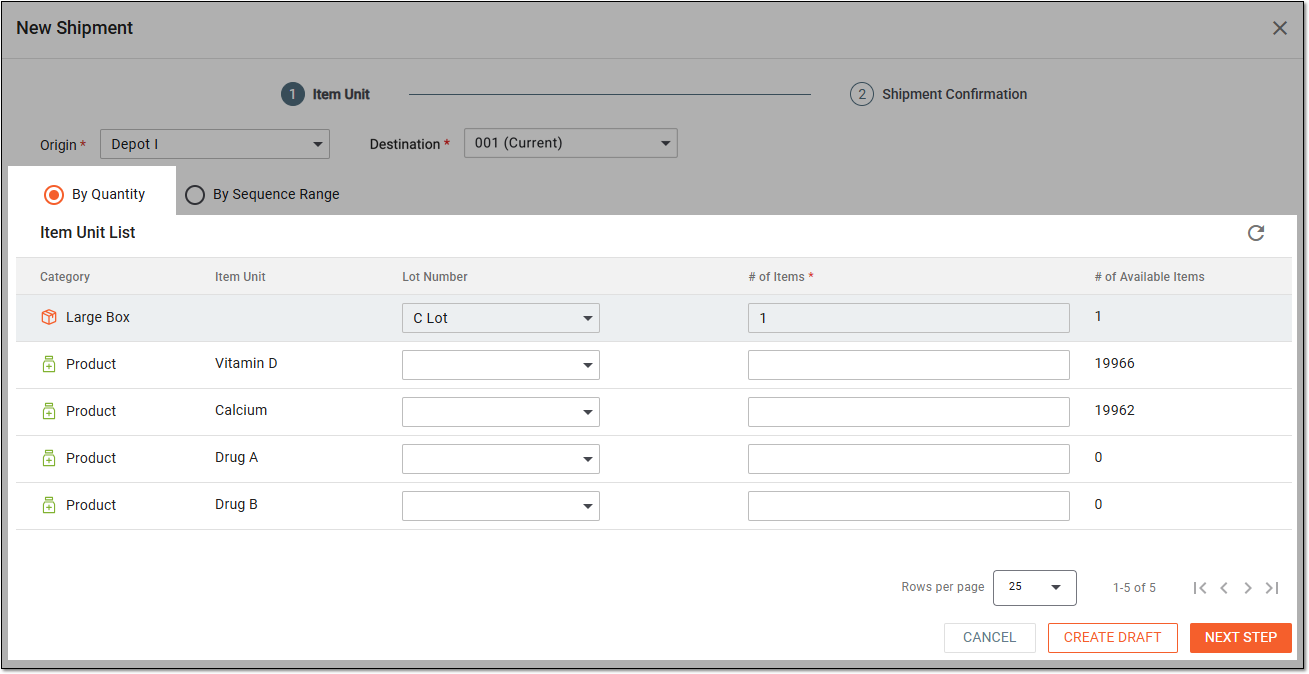Go to the first page of results
The width and height of the screenshot is (1309, 674).
tap(1200, 588)
